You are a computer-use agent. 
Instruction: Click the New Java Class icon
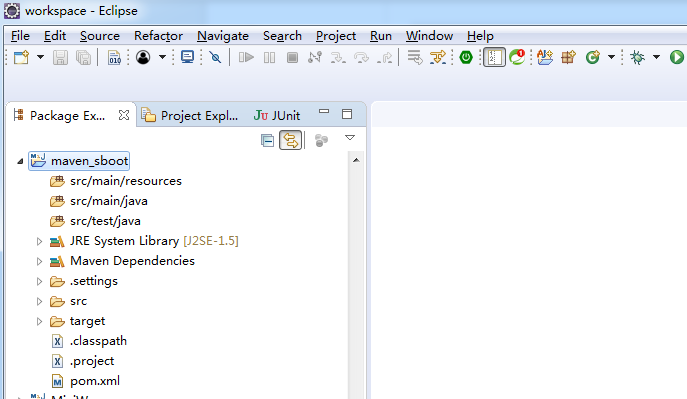coord(593,57)
